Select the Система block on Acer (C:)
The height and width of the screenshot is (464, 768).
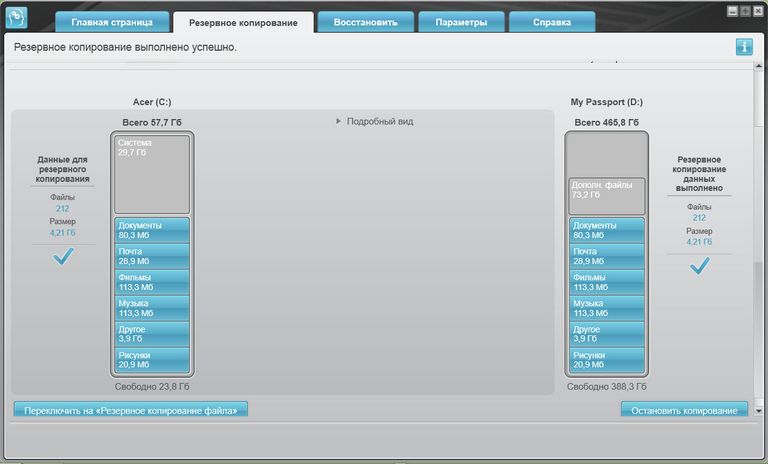(x=152, y=174)
